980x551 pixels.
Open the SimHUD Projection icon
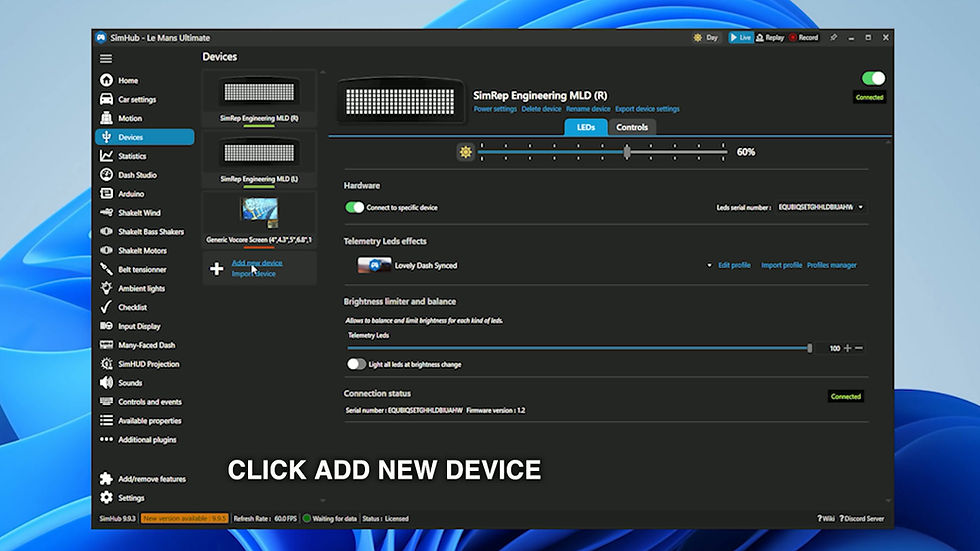[x=106, y=364]
